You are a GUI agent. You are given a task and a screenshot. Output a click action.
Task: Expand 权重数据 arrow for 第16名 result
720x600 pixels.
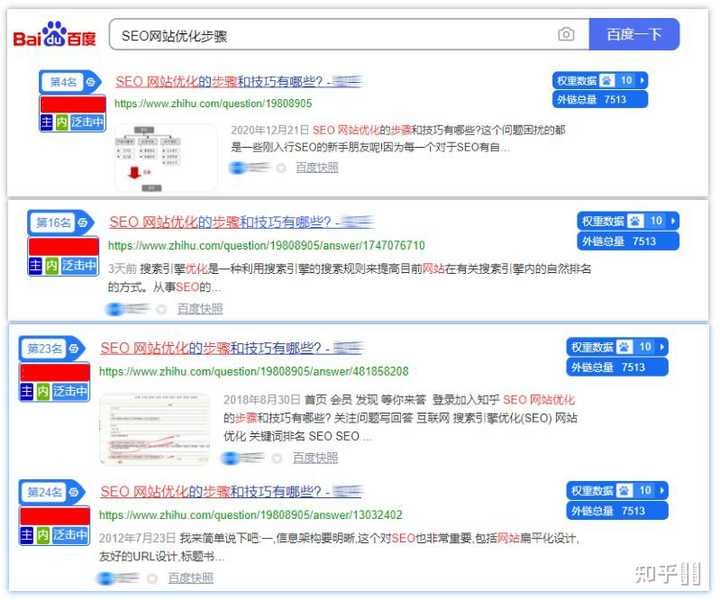[x=673, y=221]
